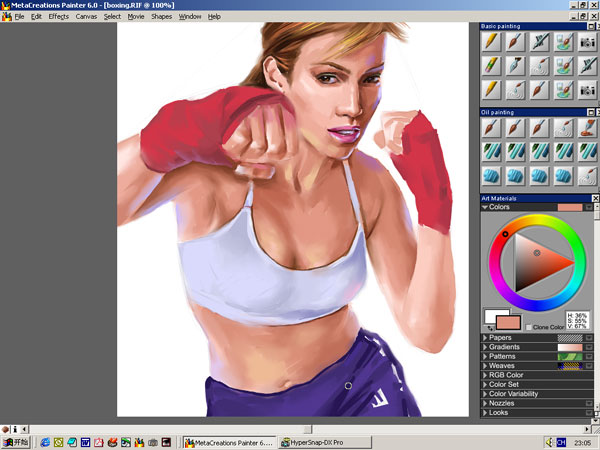The width and height of the screenshot is (600, 450).
Task: Click the salmon primary color swatch
Action: click(509, 321)
